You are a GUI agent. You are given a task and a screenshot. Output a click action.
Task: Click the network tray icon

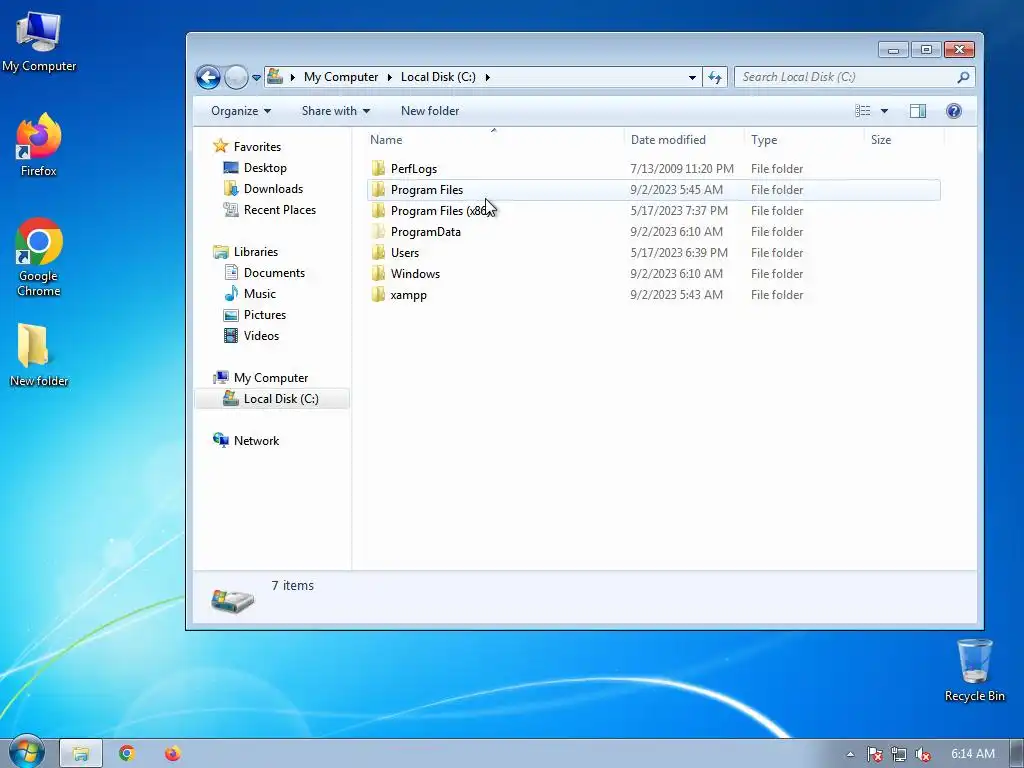pos(899,754)
